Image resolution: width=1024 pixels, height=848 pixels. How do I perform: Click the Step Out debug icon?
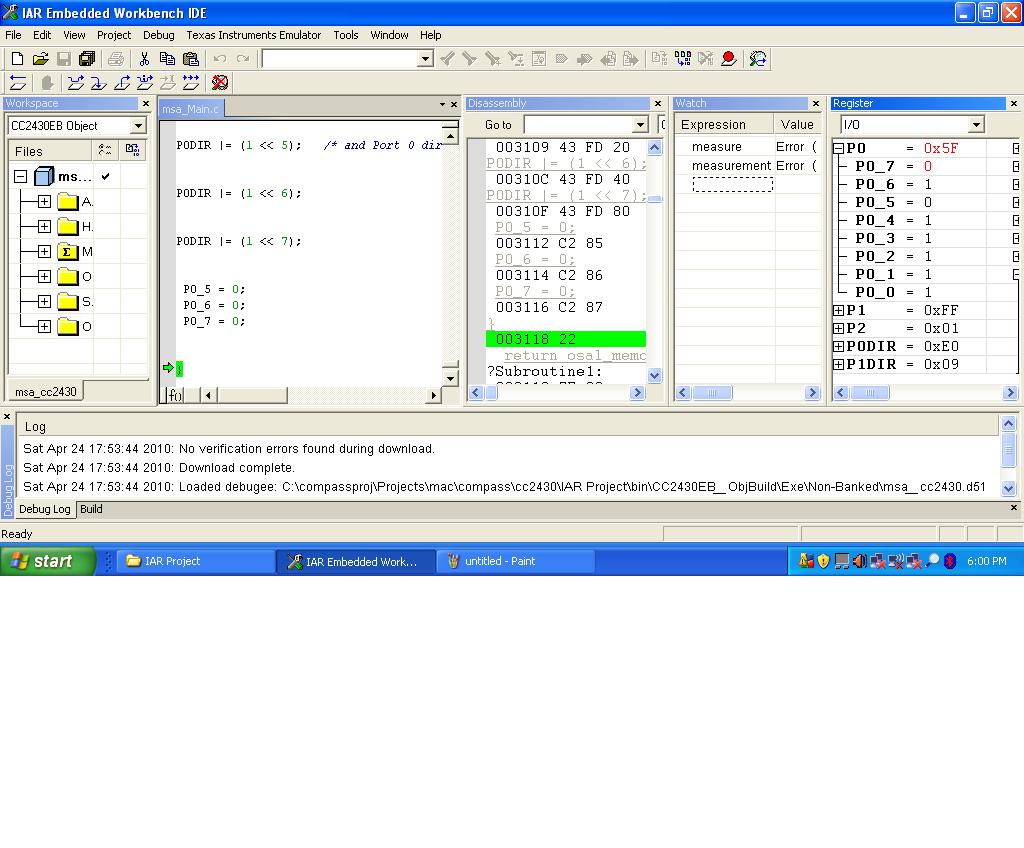[121, 83]
